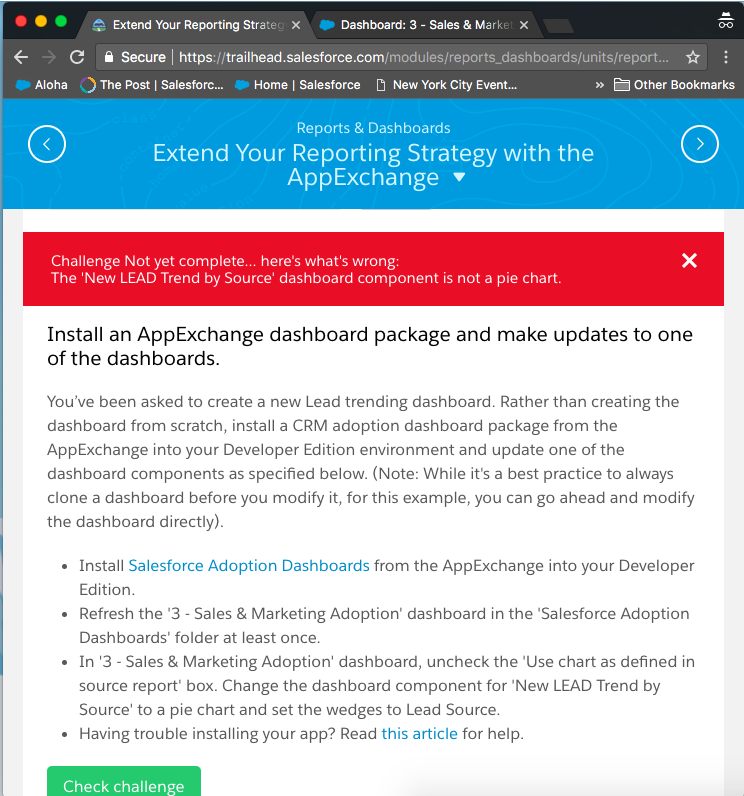Viewport: 744px width, 796px height.
Task: Go back with browser back arrow
Action: click(x=21, y=57)
